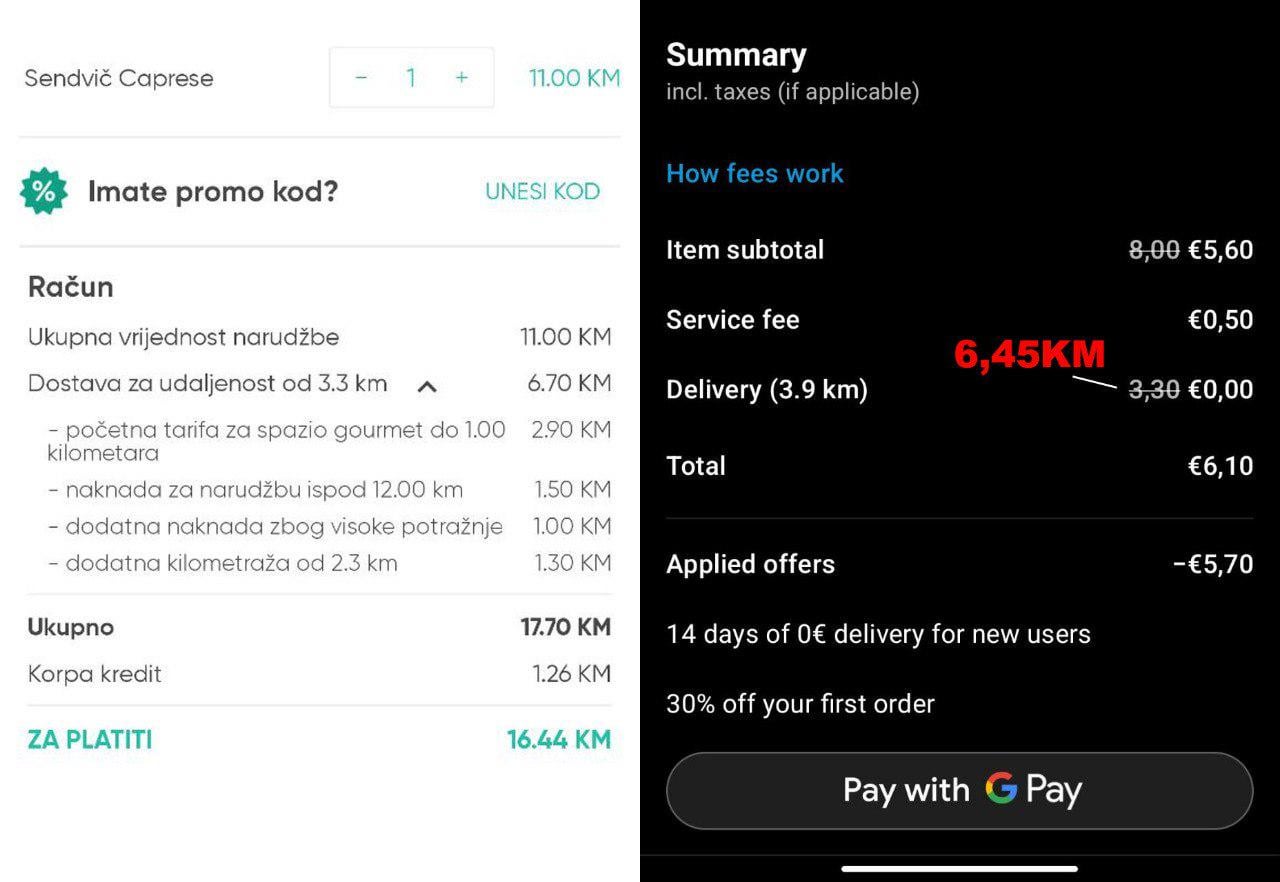
Task: Click the ZA PLATITI total label
Action: 90,740
